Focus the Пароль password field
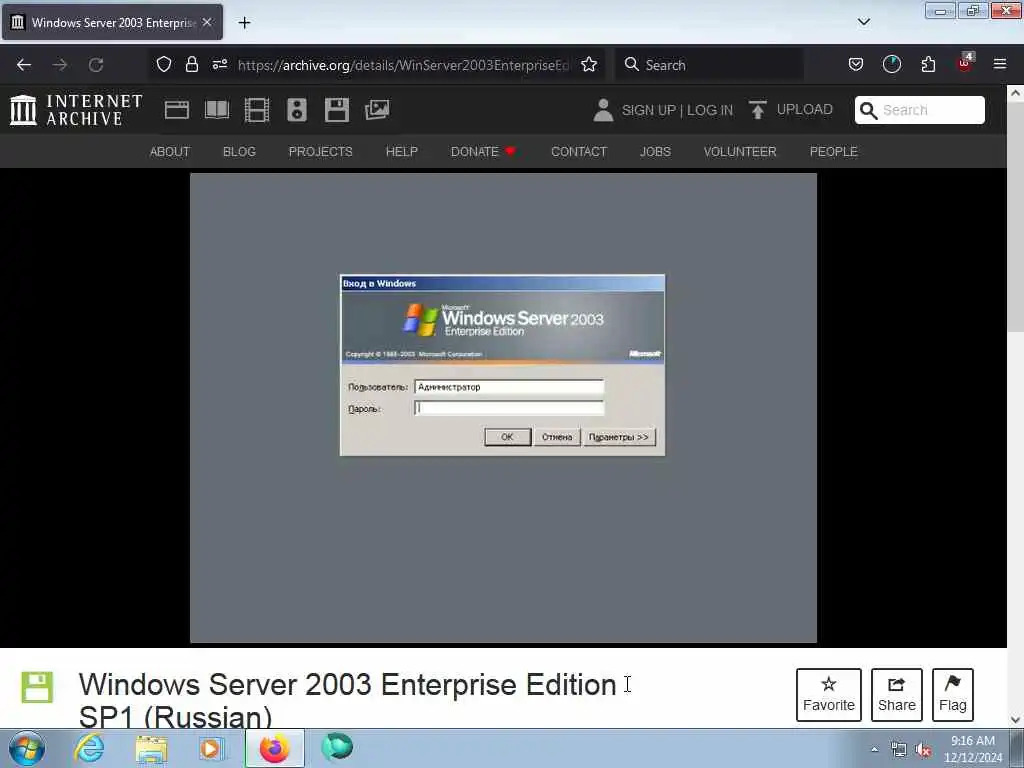This screenshot has width=1024, height=768. [509, 408]
